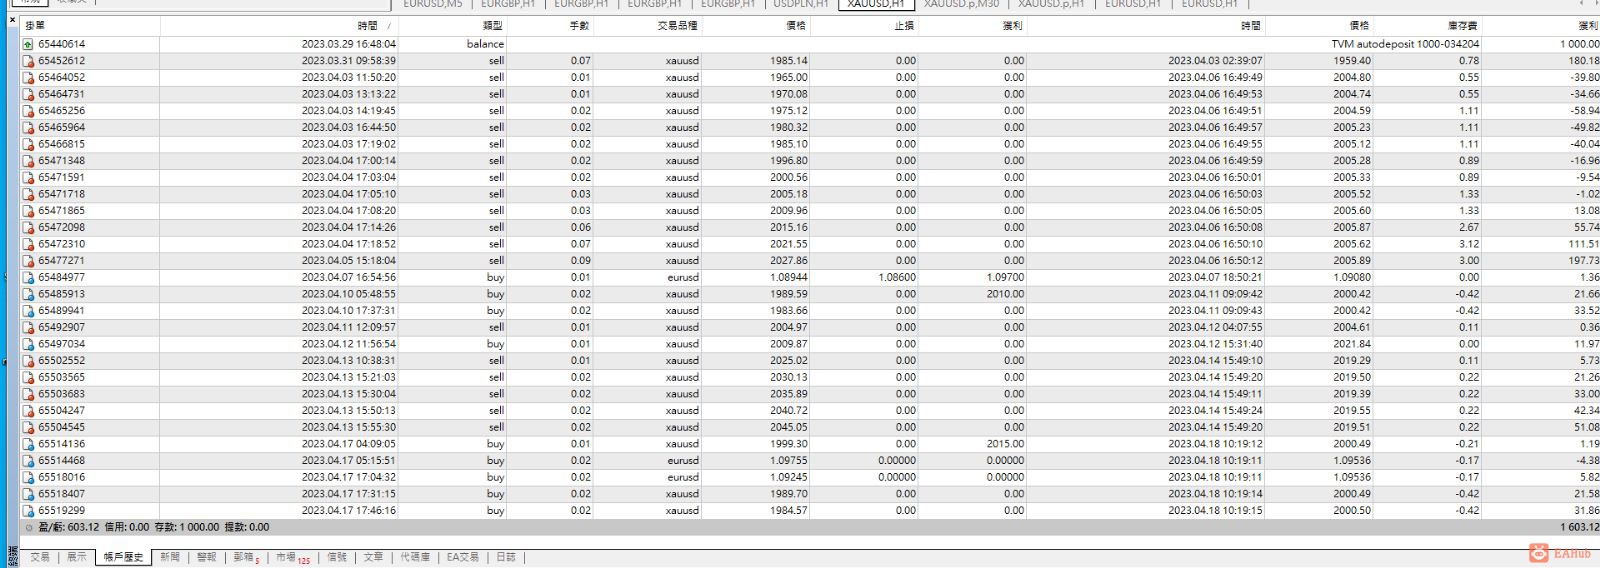Open the 文章 tab

coord(373,557)
